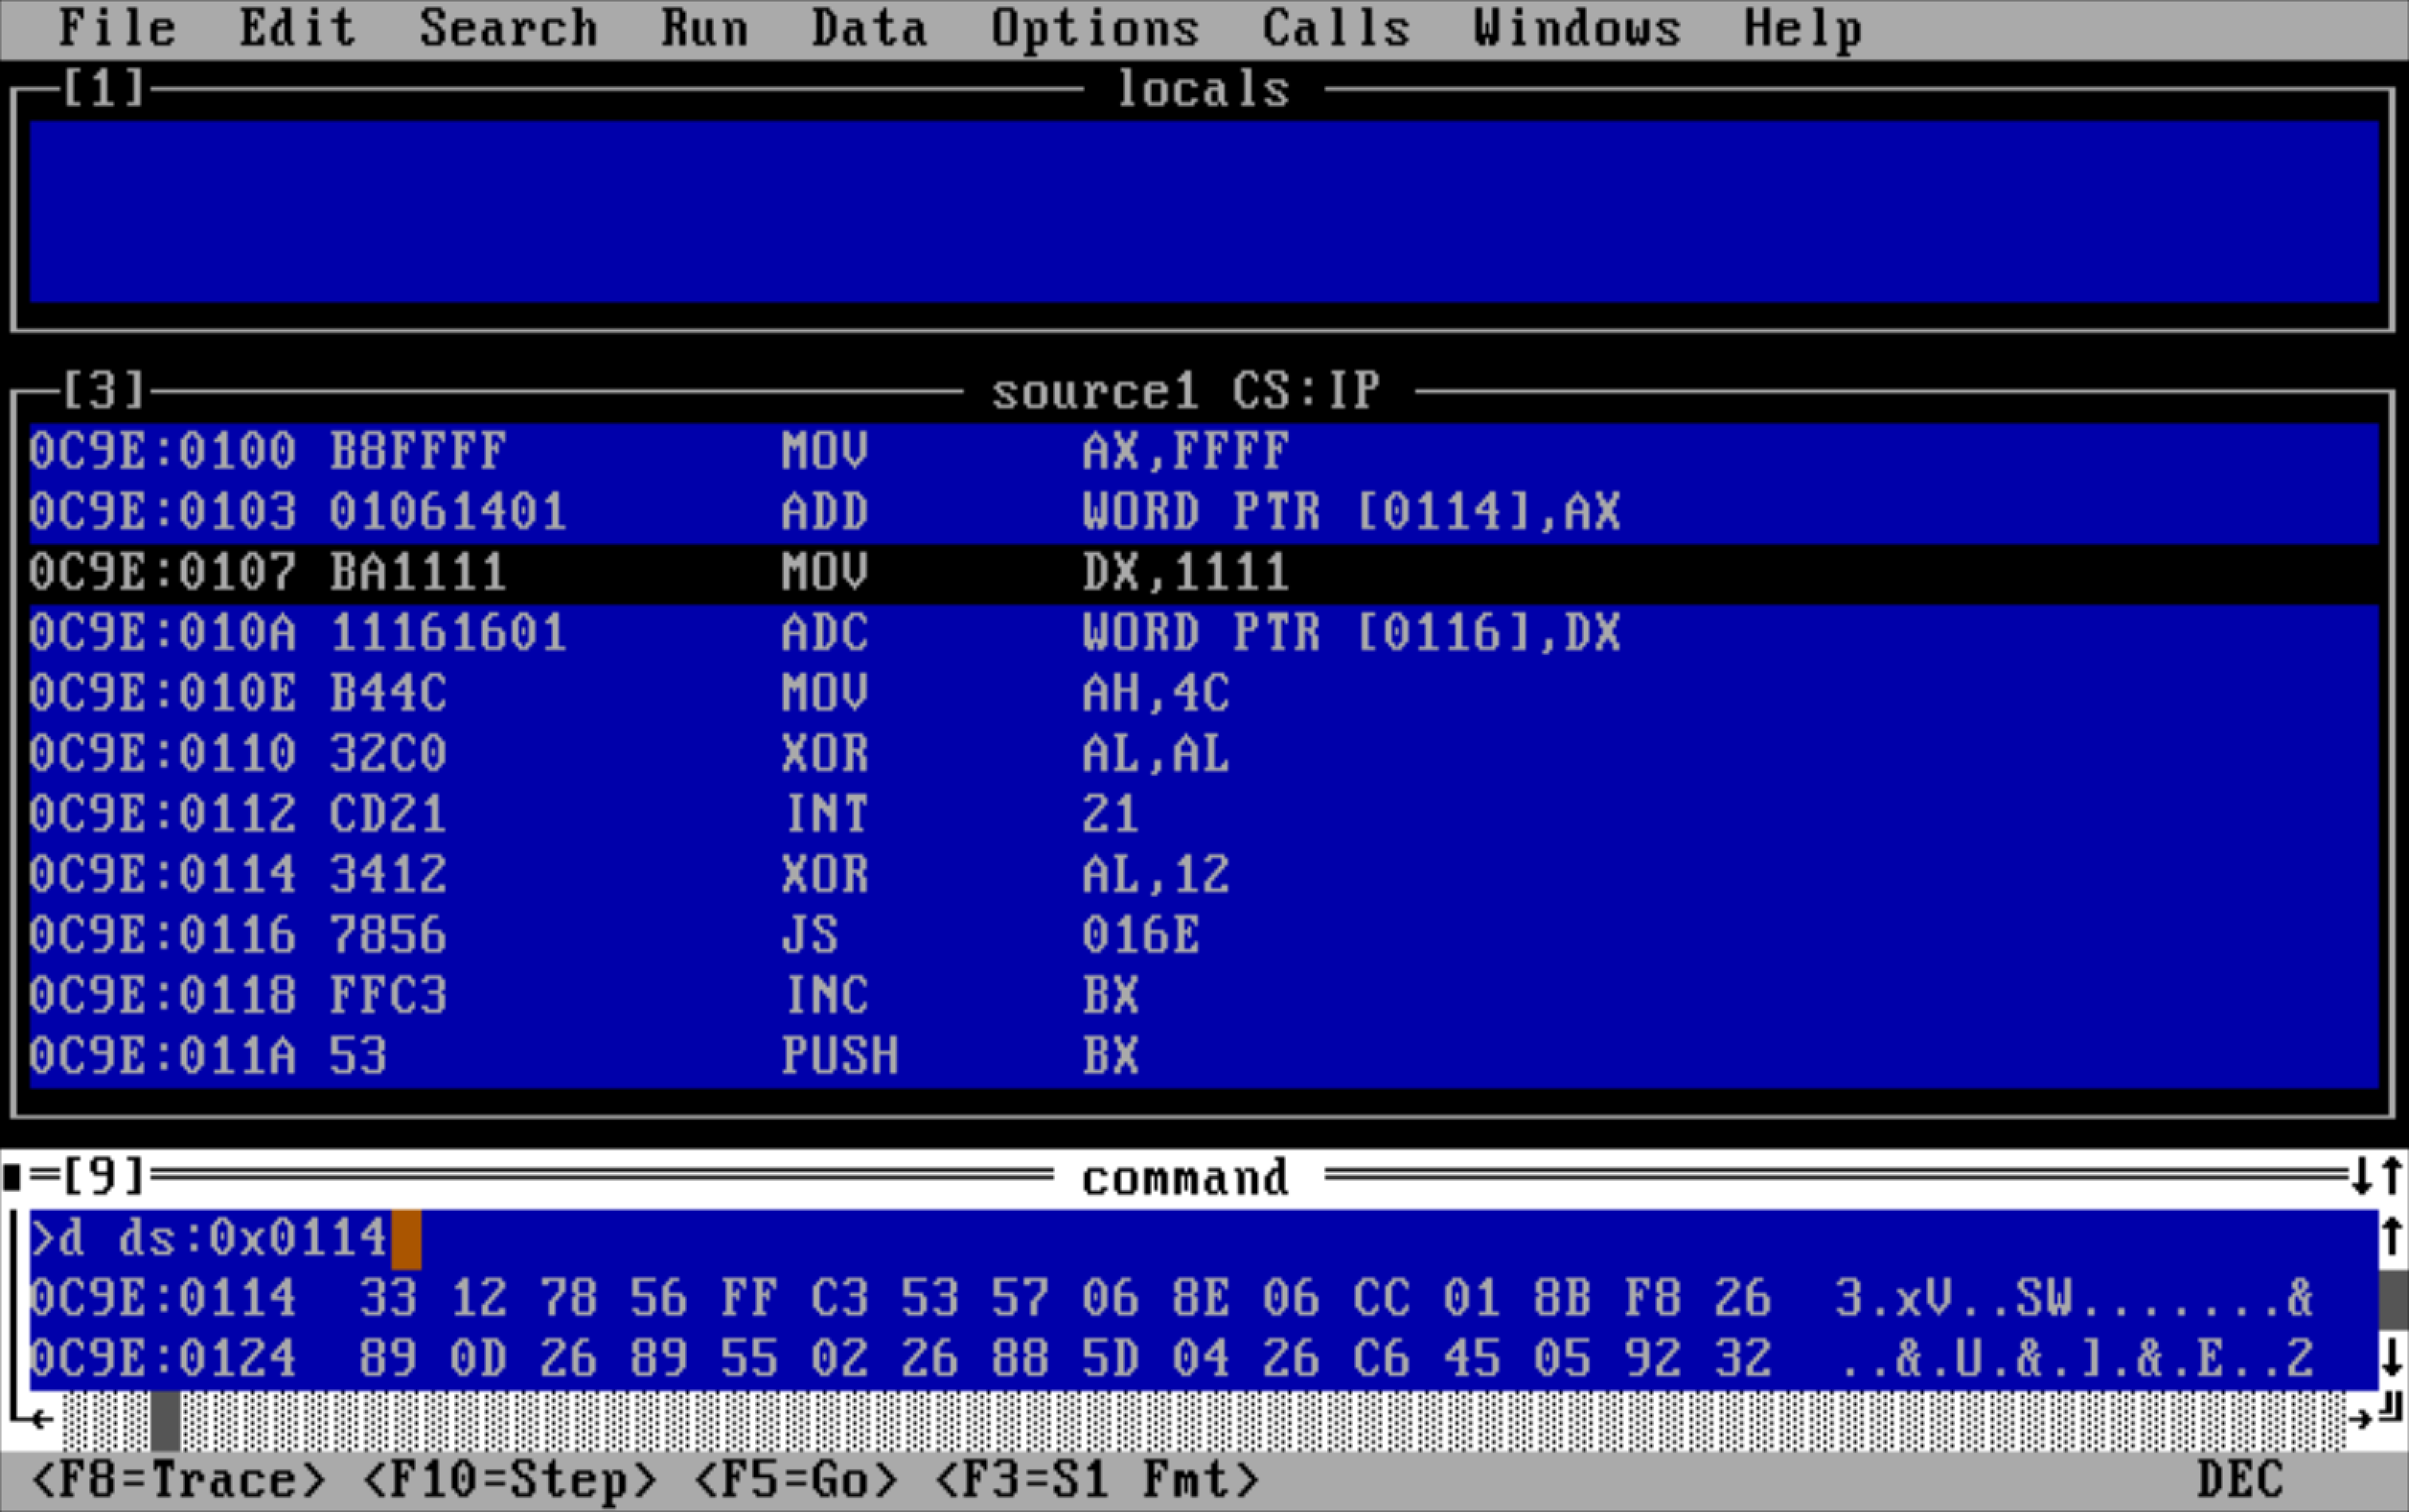This screenshot has width=2409, height=1512.
Task: Select line INC BX
Action: click(1203, 997)
